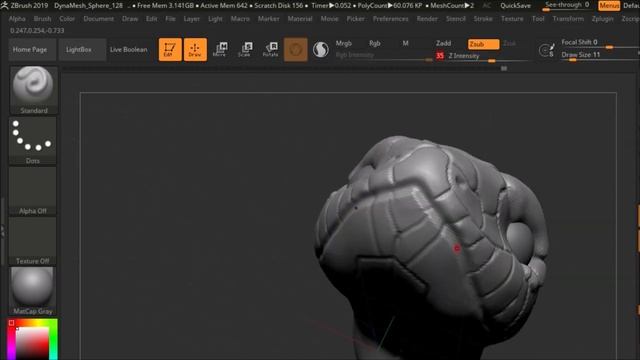Open the Transform menu

(x=568, y=19)
